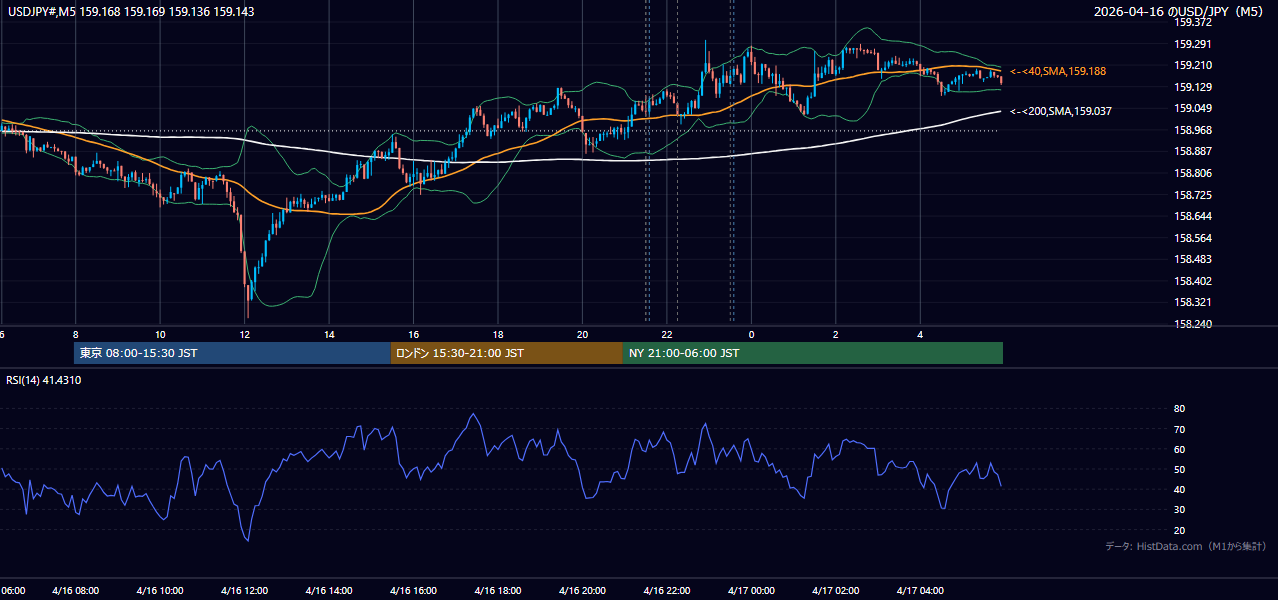Click the RSI(14) 41.4310 indicator label
Image resolution: width=1278 pixels, height=600 pixels.
point(44,380)
